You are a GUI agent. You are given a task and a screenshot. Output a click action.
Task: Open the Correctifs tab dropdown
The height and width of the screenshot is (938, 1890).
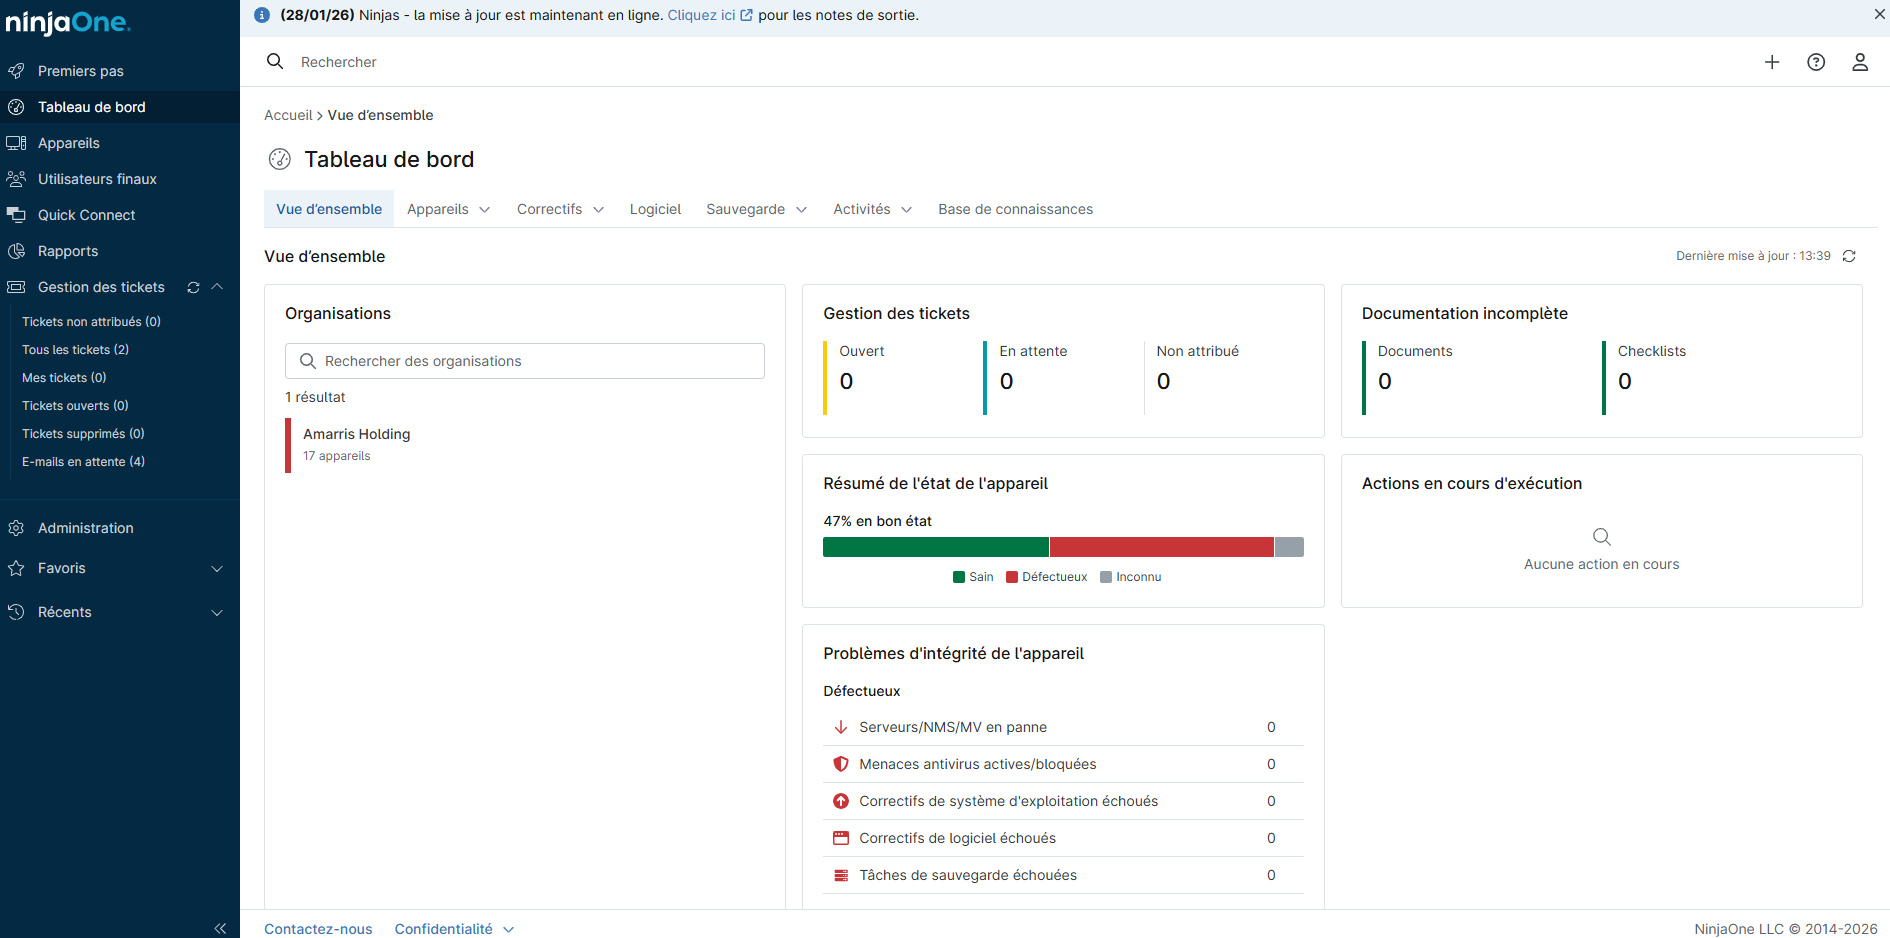coord(560,209)
